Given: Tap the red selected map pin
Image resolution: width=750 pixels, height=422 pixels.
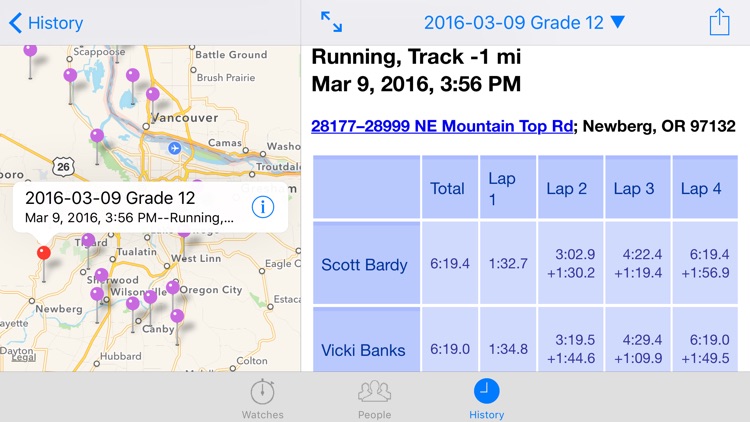Looking at the screenshot, I should [43, 254].
